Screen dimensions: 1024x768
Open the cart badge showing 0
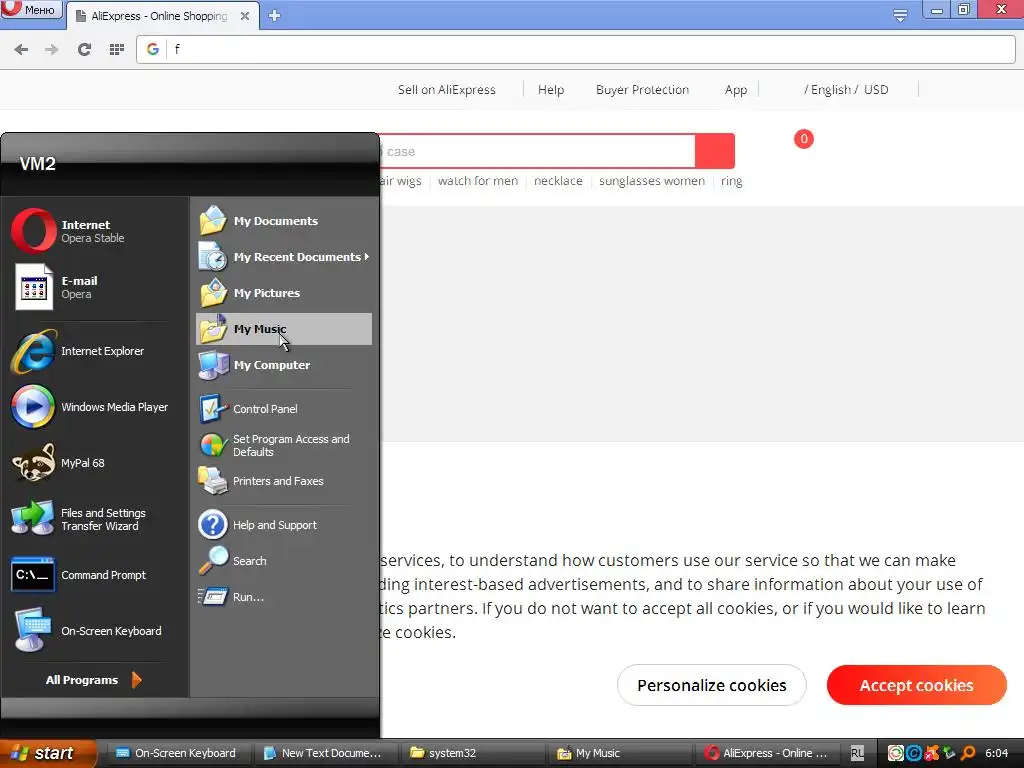(804, 138)
